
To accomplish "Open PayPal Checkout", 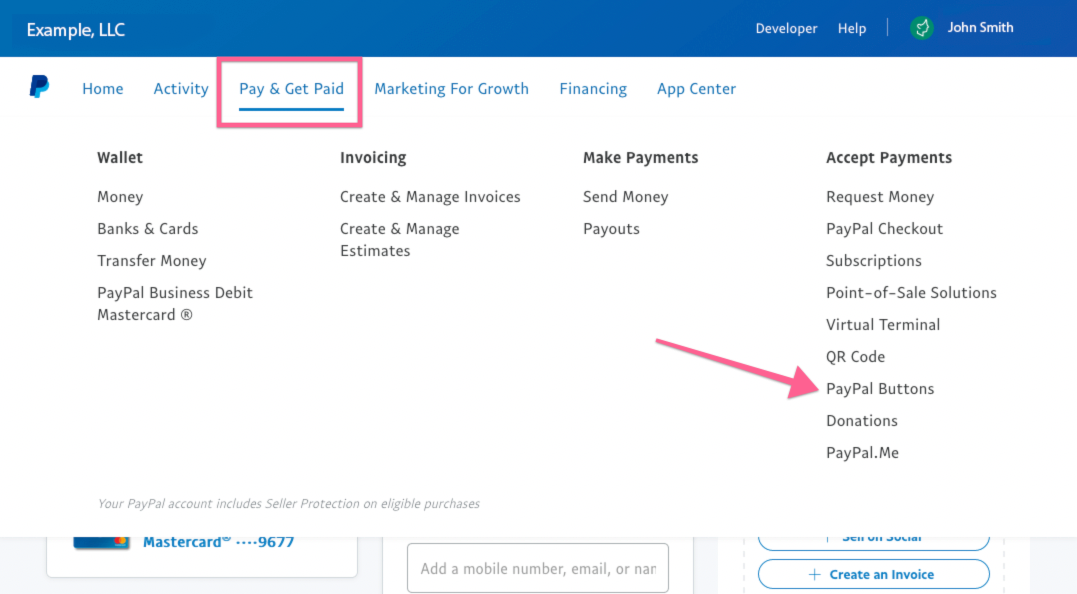I will pos(885,229).
